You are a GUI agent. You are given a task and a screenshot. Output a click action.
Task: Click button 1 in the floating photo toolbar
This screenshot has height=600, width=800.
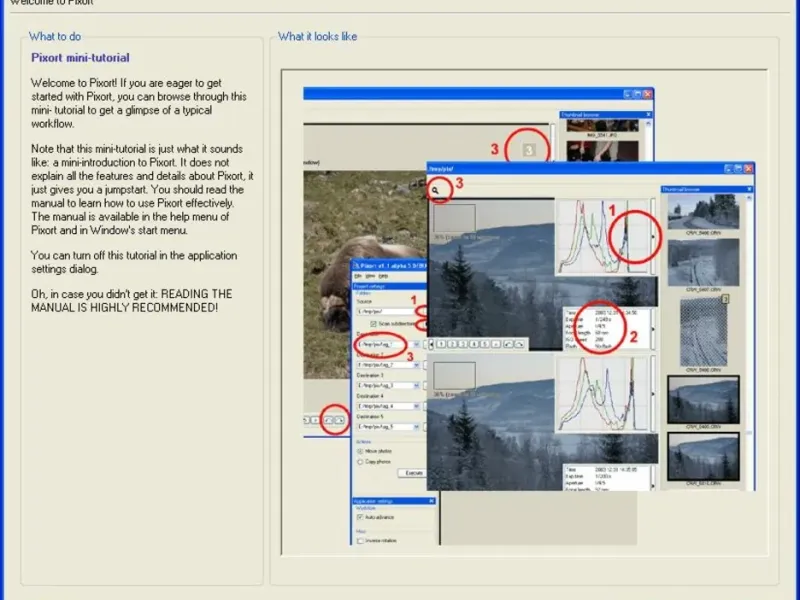point(441,344)
